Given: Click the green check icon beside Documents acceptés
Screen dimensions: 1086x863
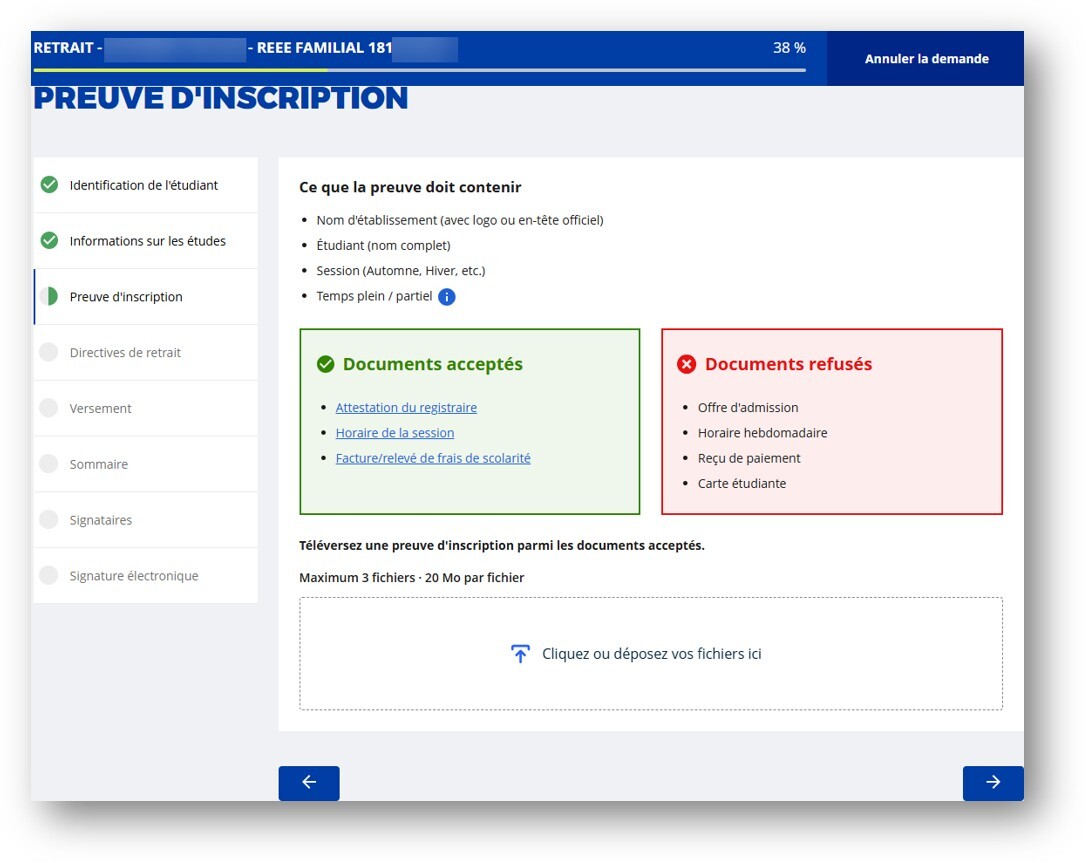Looking at the screenshot, I should click(x=326, y=364).
